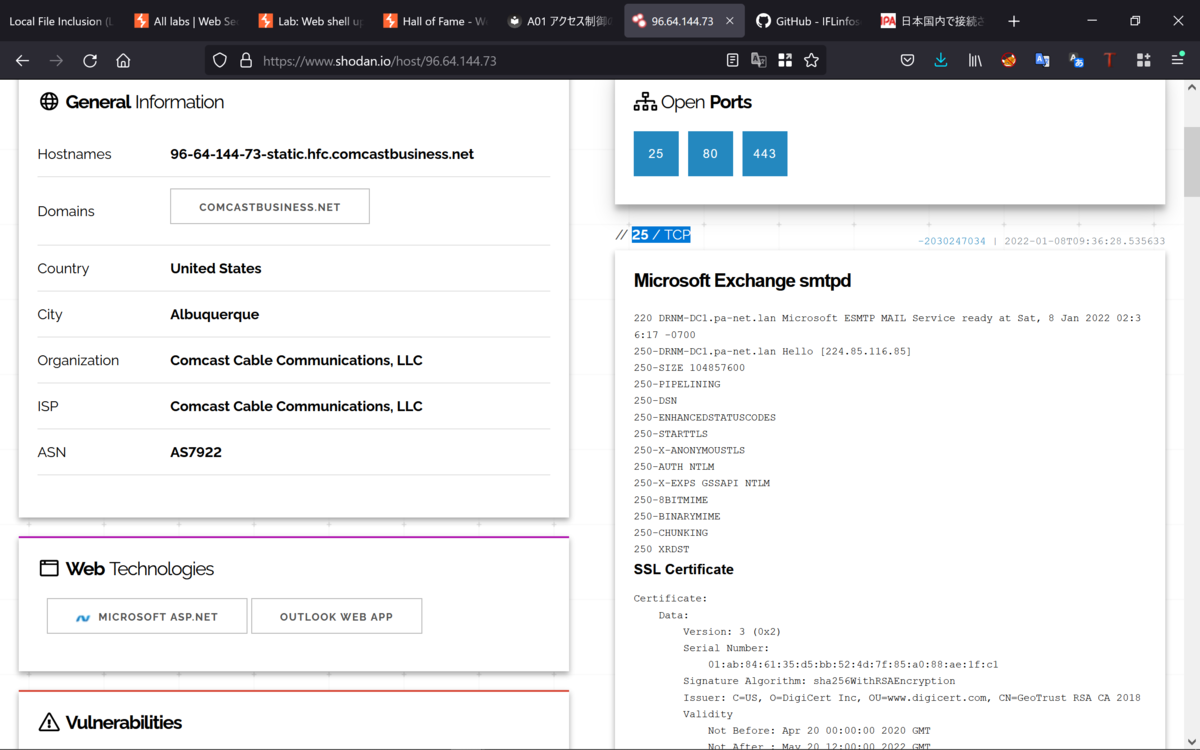Switch to All labs Web Security tab
Screen dimensions: 1200x750
[184, 21]
